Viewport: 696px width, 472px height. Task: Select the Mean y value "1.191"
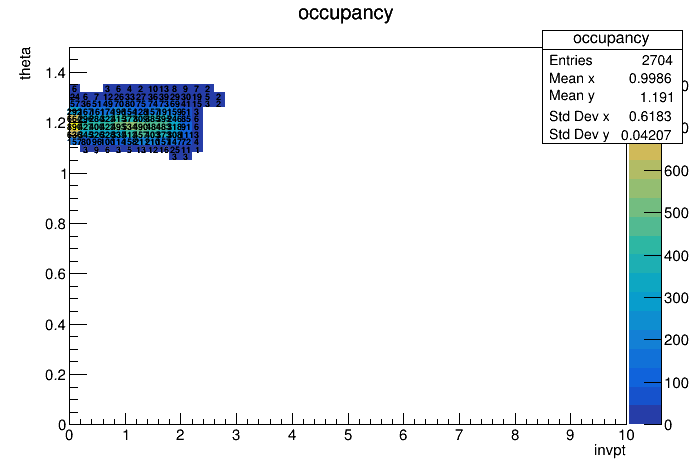(656, 97)
